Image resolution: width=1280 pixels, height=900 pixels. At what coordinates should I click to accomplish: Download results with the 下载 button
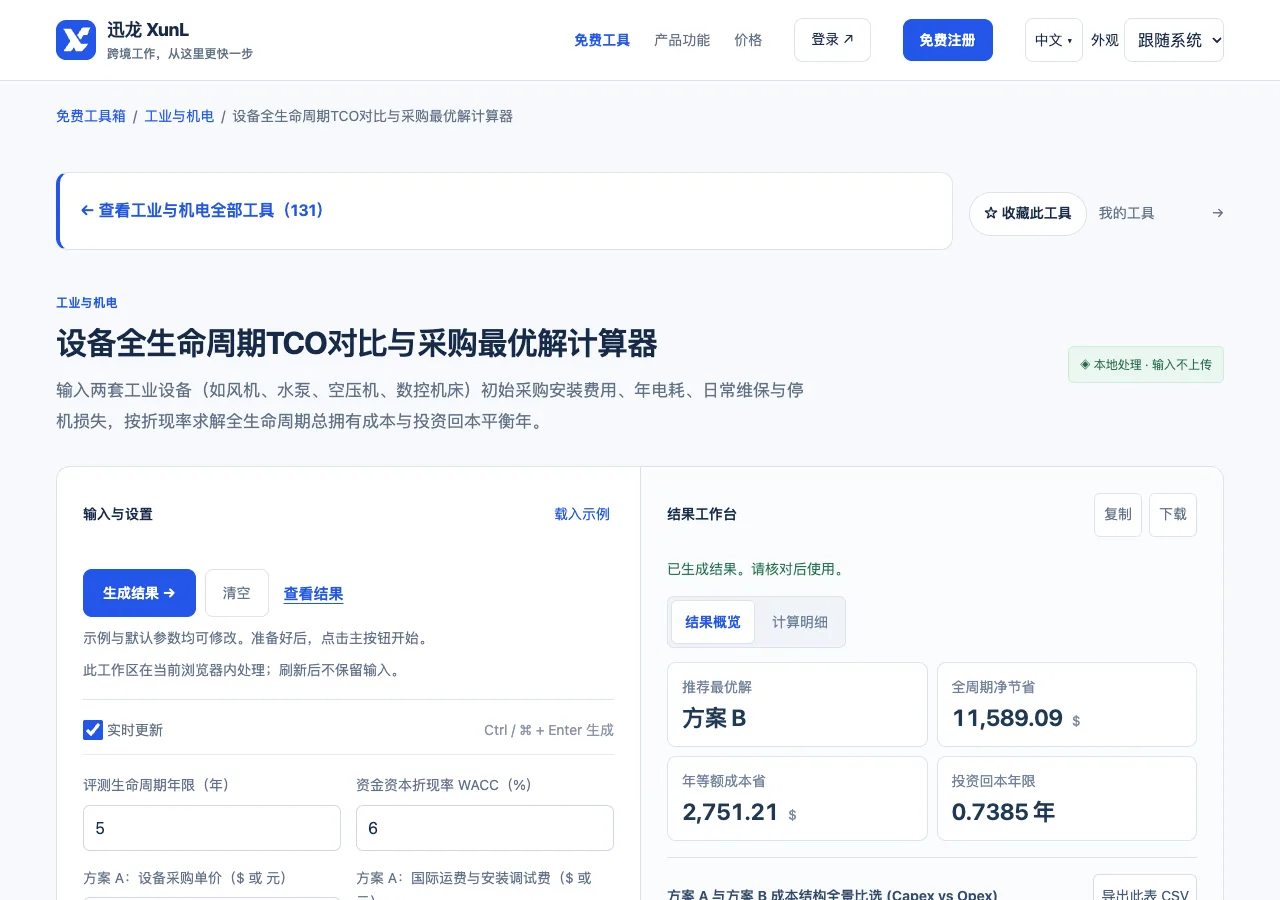[1173, 514]
